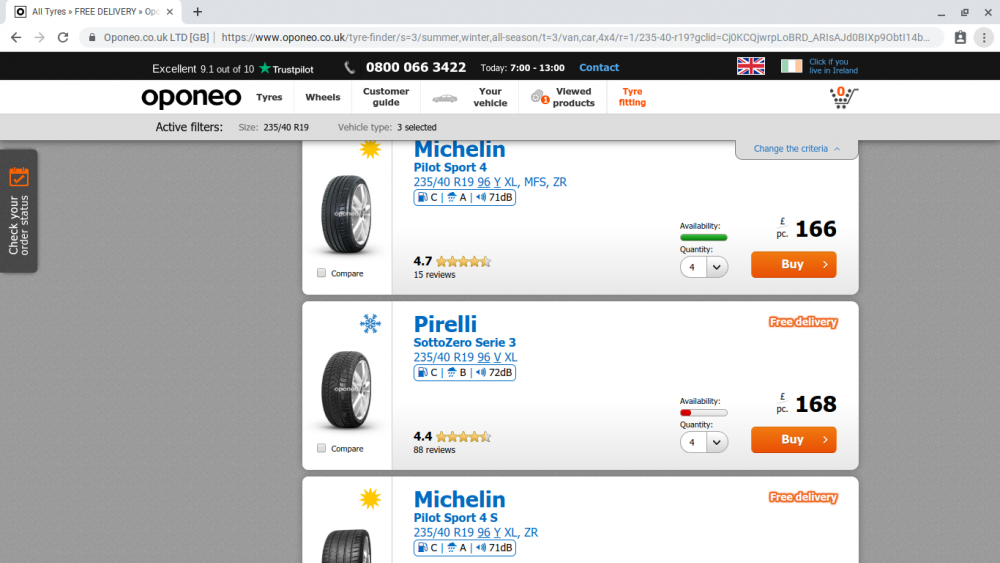Open the shopping cart icon
Screen dimensions: 1000x563
pos(843,98)
